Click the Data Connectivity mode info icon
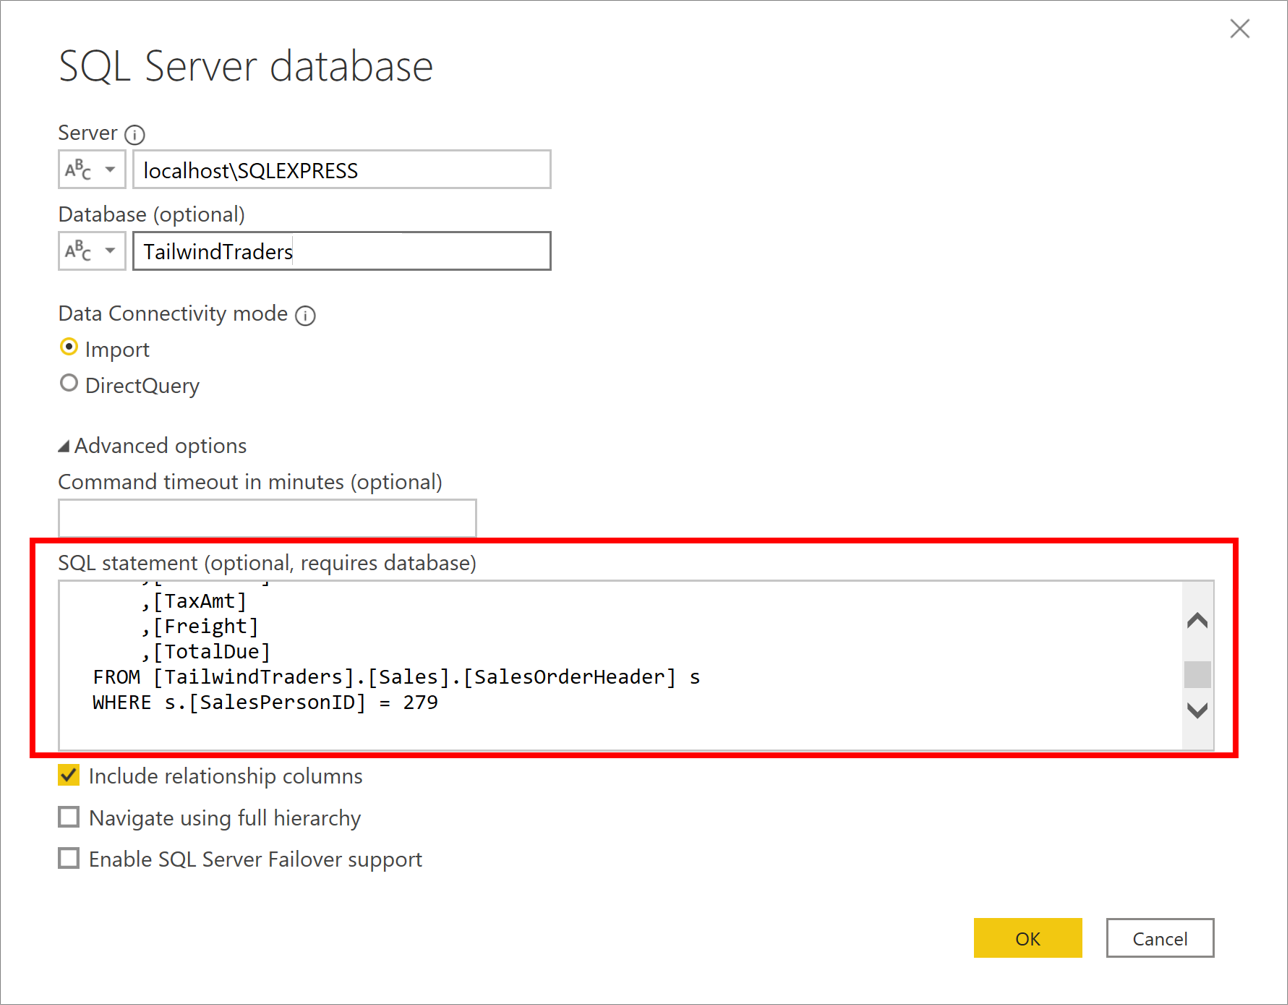 306,313
